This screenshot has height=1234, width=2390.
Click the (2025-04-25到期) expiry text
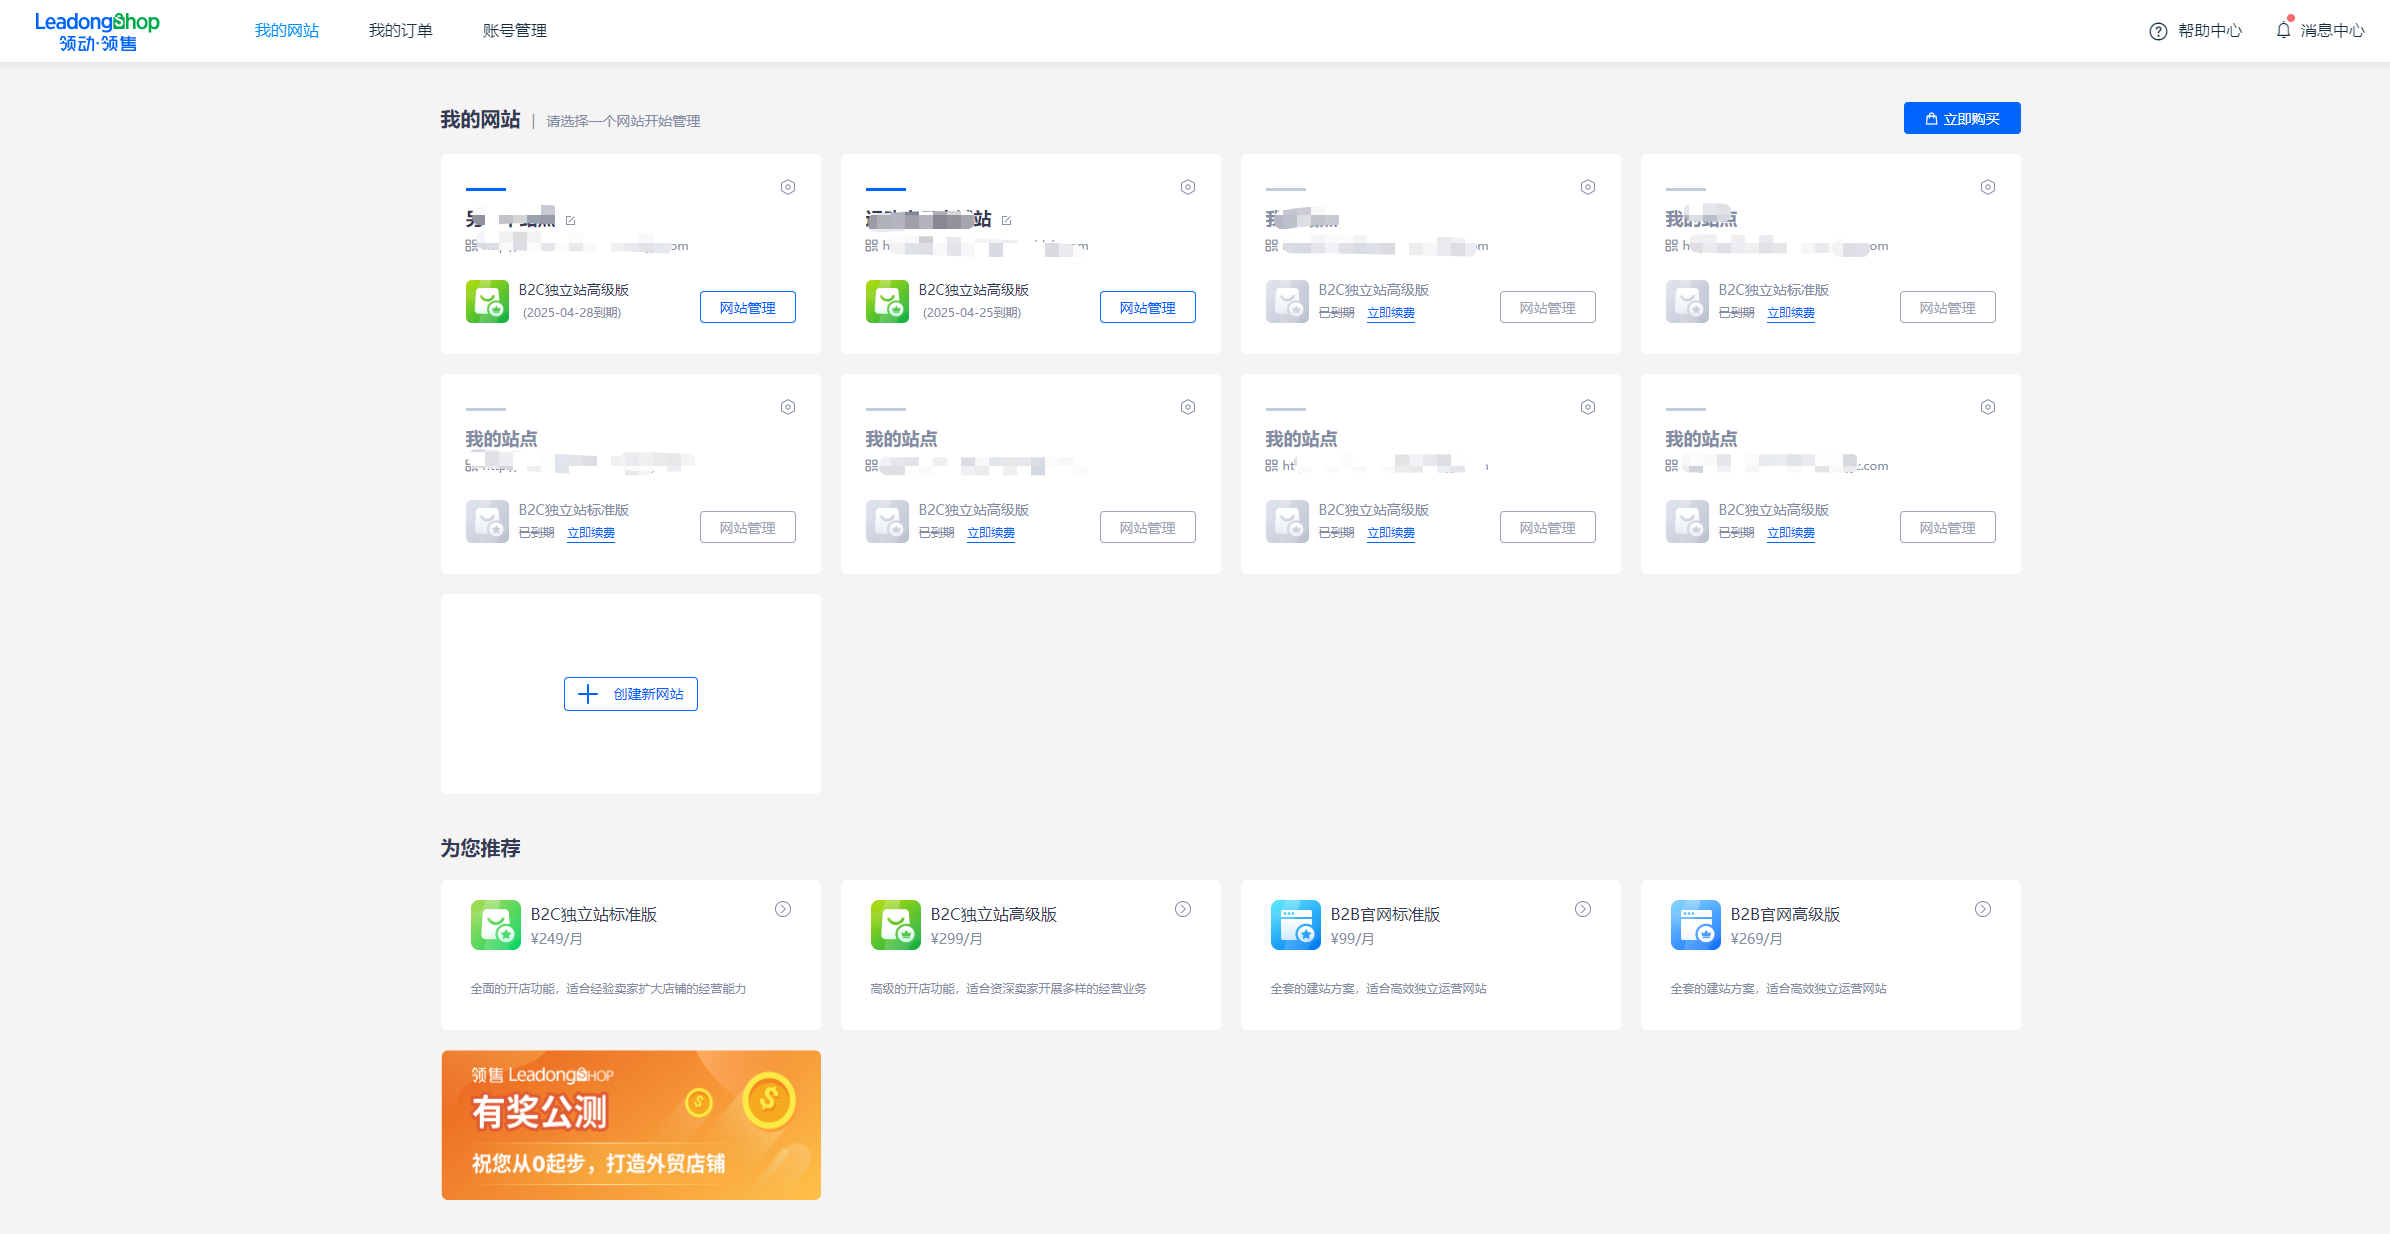(971, 313)
